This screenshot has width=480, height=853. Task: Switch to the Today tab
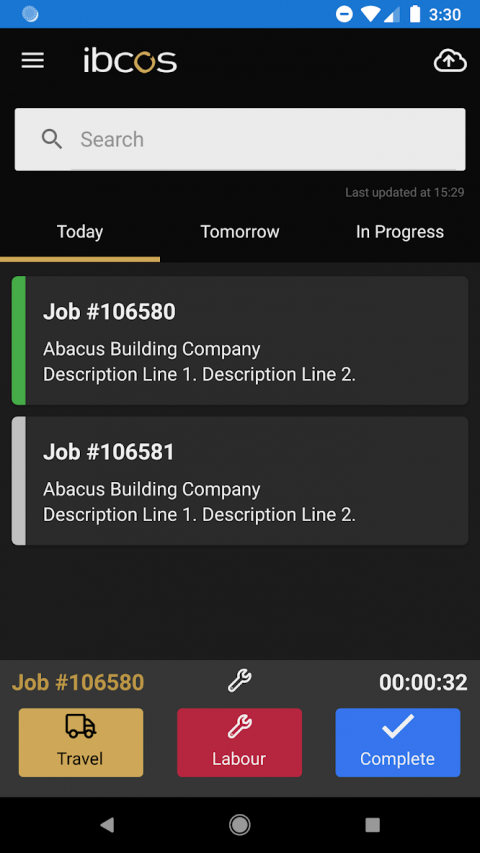point(80,232)
